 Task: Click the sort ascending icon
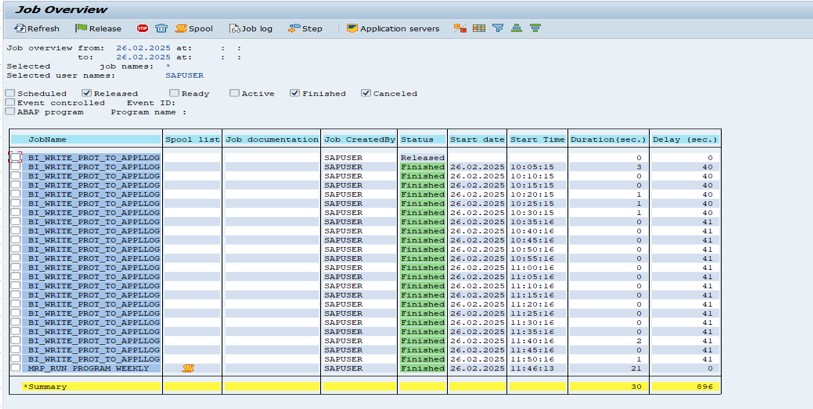click(x=516, y=29)
